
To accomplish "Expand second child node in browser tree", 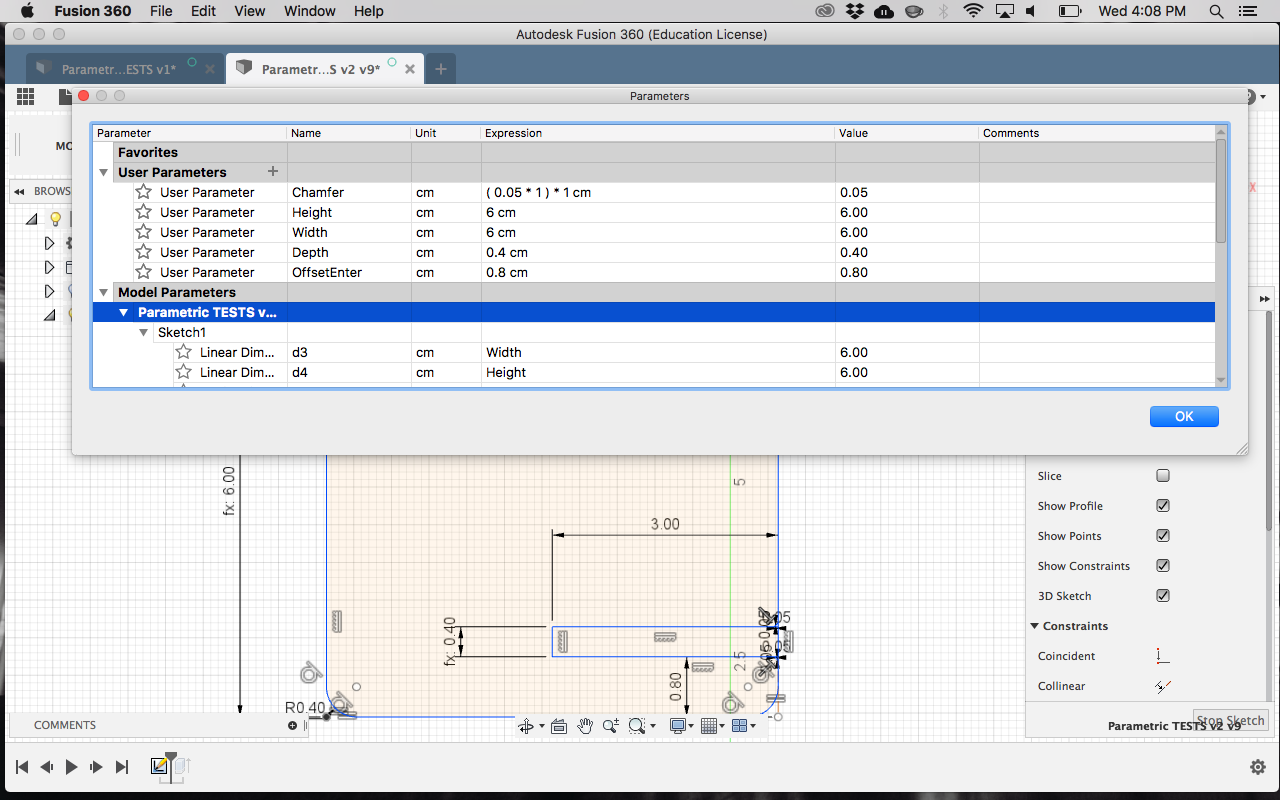I will coord(49,267).
